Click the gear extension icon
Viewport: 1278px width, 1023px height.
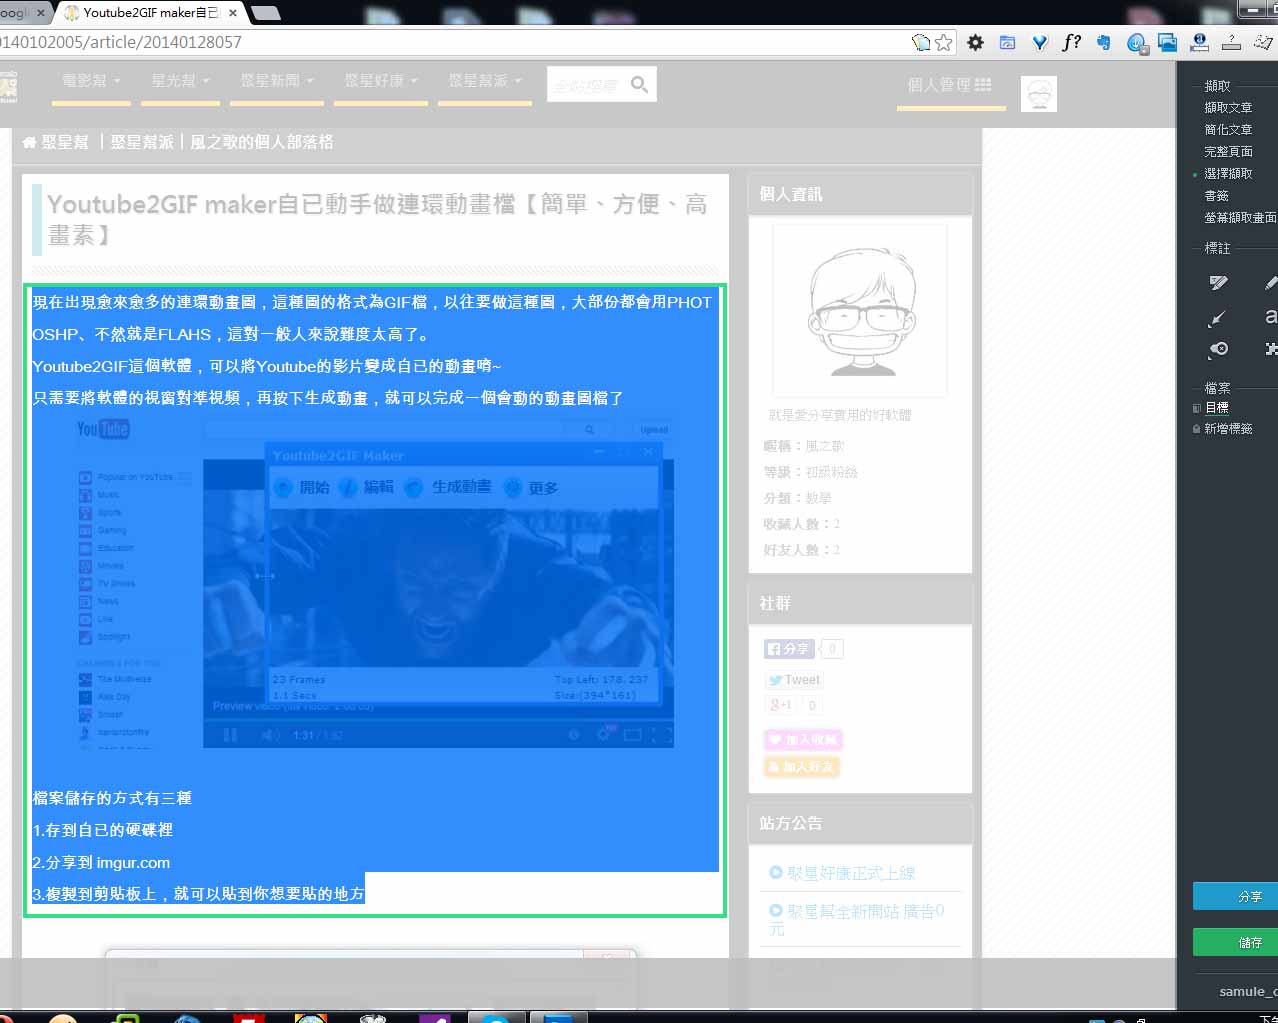(x=975, y=42)
